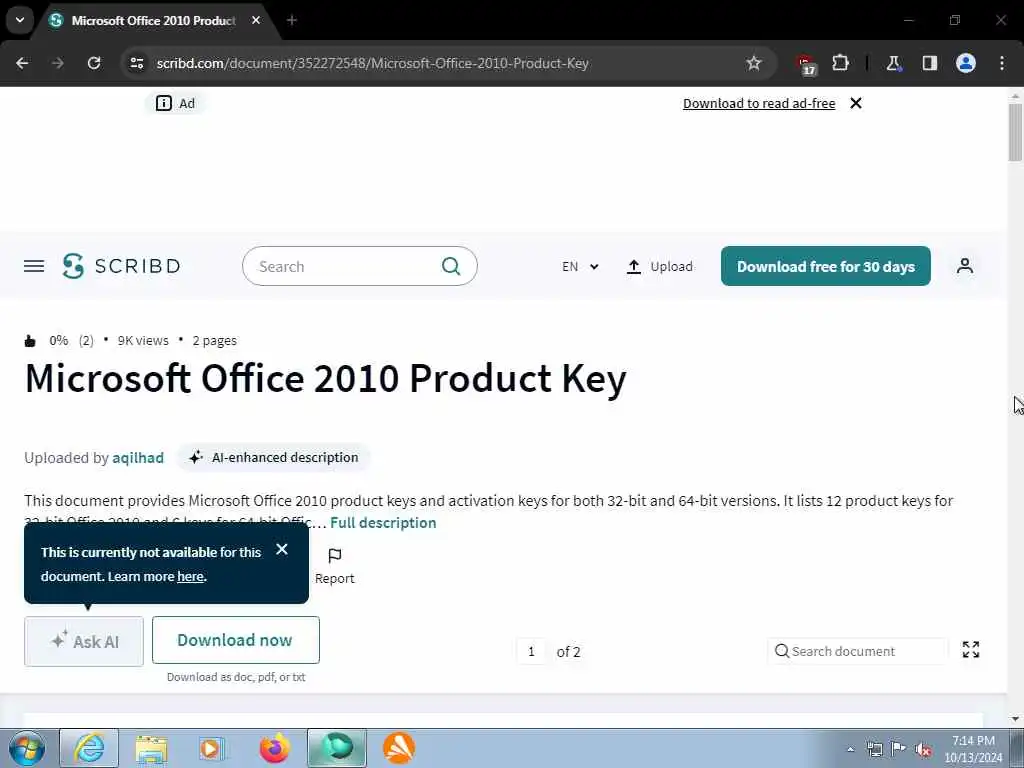Open media player from taskbar
This screenshot has width=1024, height=768.
(212, 748)
